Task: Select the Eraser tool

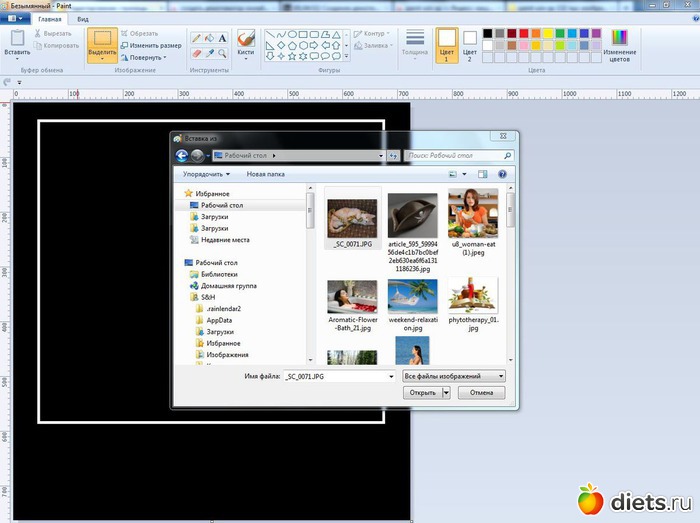Action: (x=196, y=51)
